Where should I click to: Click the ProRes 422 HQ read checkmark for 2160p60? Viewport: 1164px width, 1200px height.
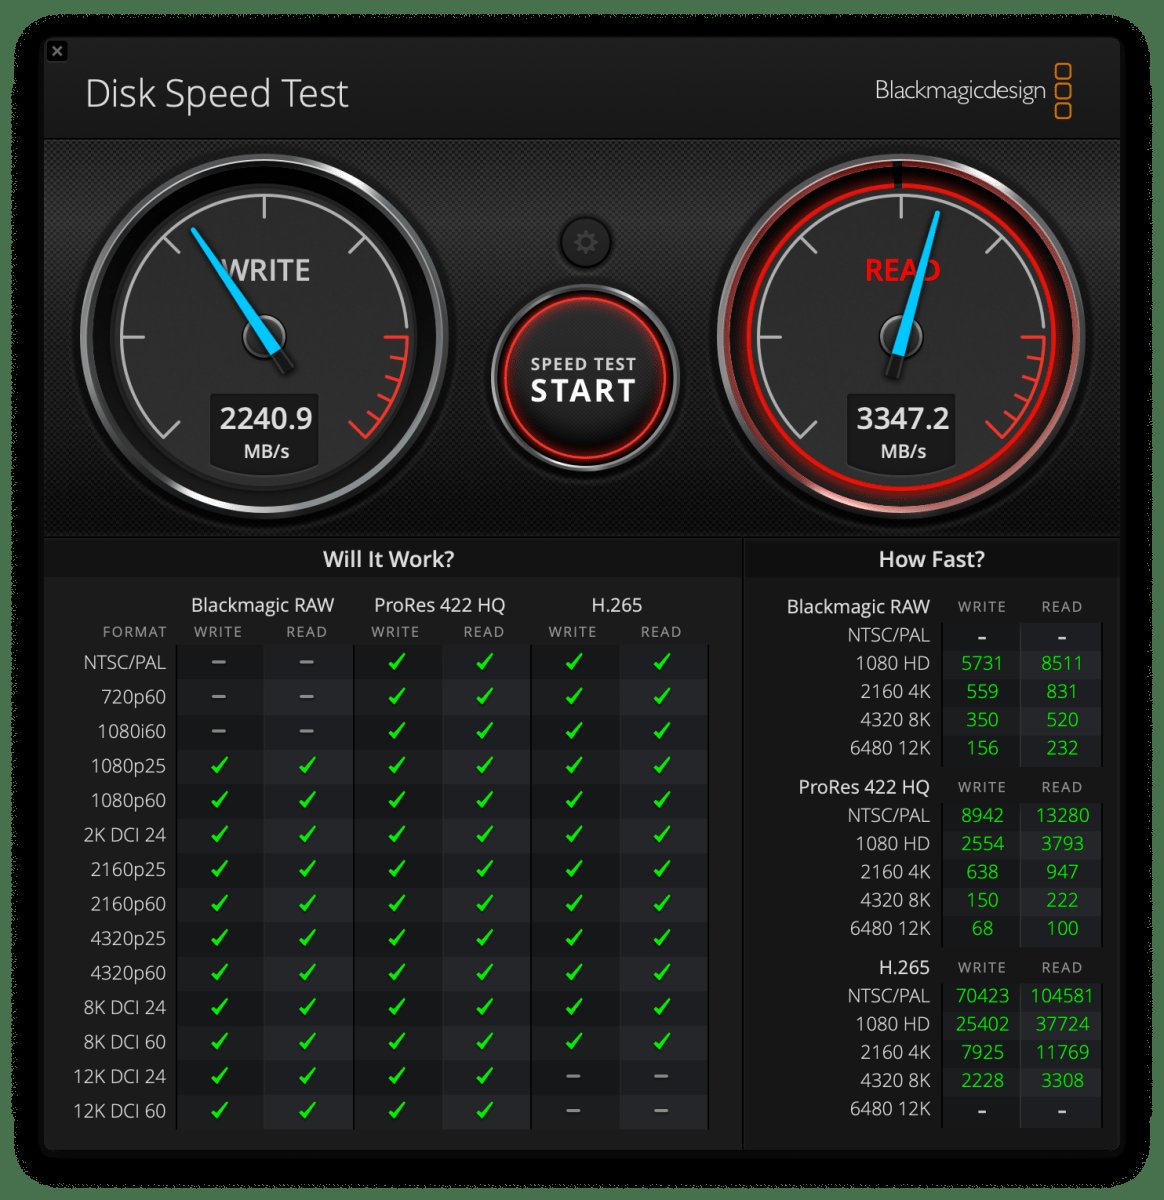tap(485, 904)
